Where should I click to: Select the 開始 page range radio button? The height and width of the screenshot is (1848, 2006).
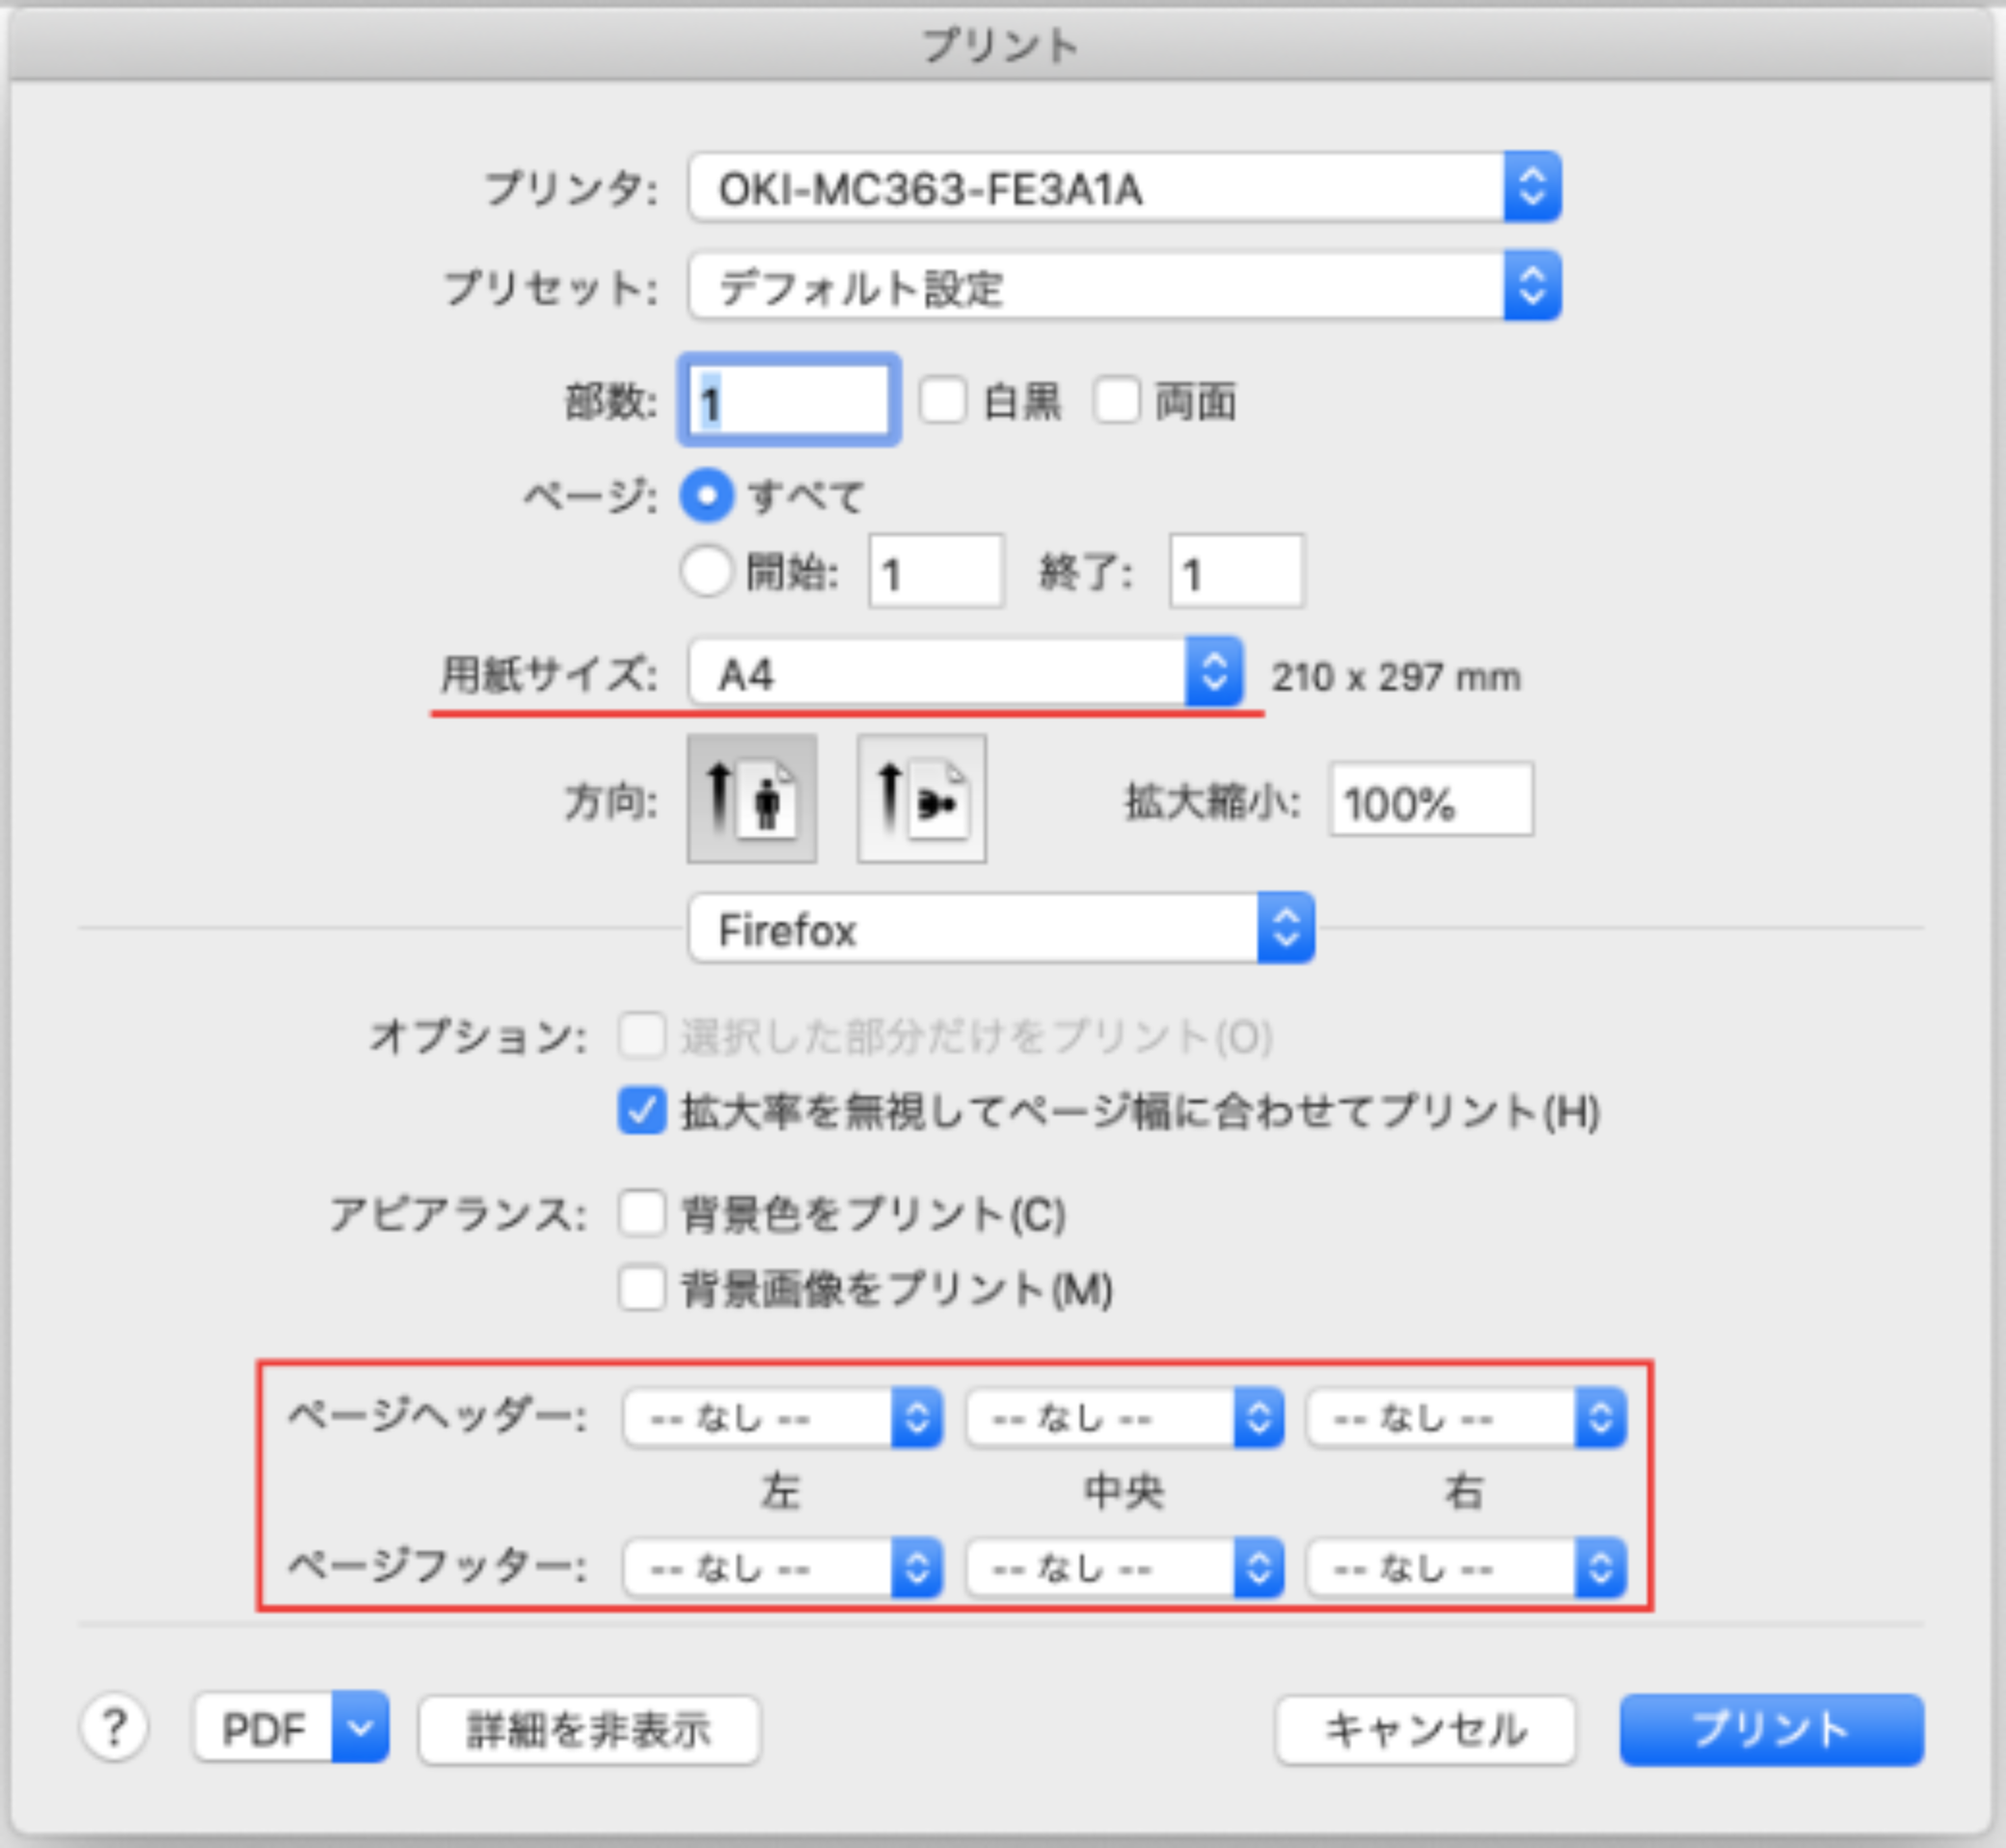point(707,572)
